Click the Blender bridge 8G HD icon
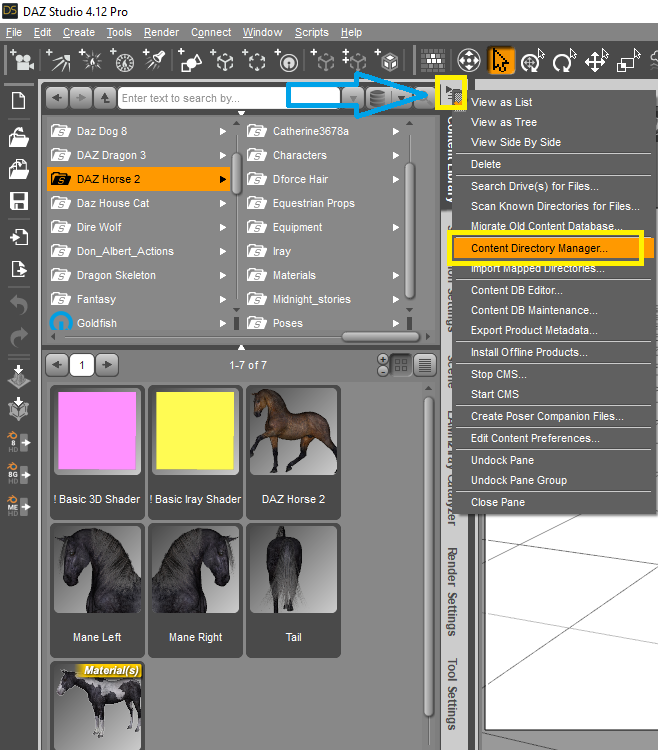This screenshot has width=658, height=750. (19, 474)
